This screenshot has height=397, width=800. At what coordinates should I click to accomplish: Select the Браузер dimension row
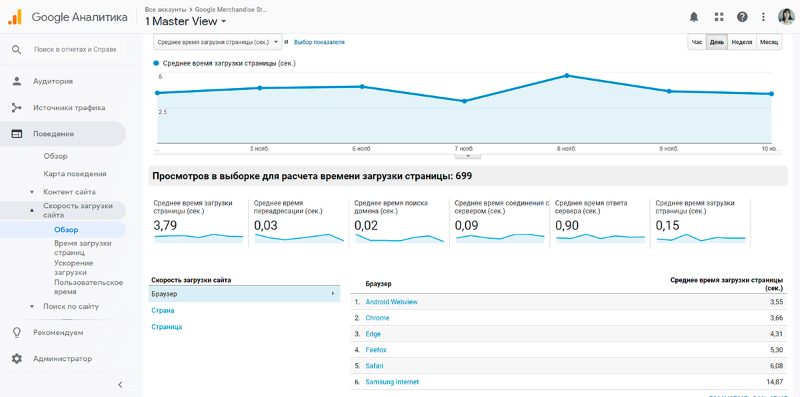(x=244, y=294)
